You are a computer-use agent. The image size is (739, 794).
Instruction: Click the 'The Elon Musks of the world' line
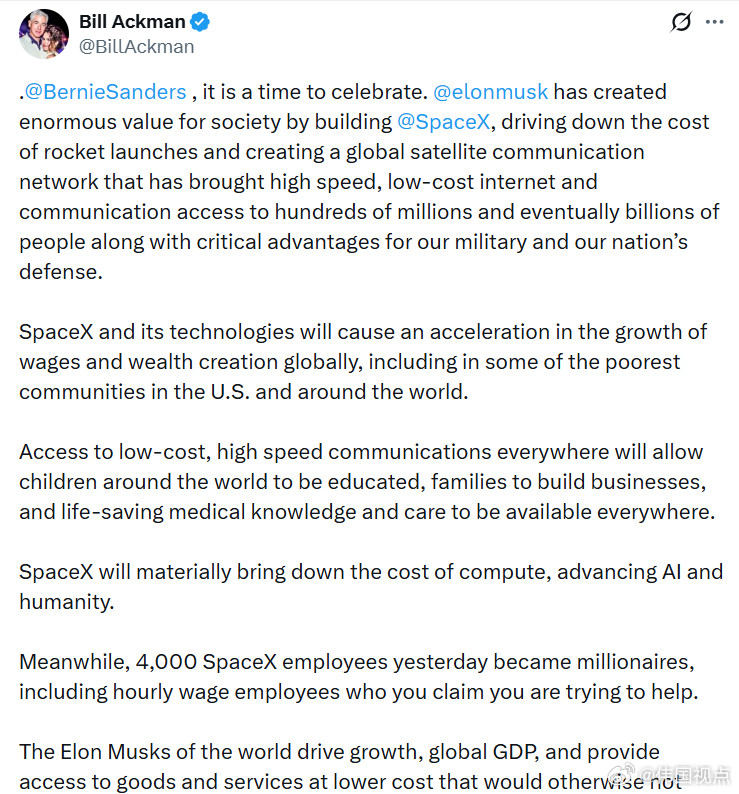click(339, 752)
